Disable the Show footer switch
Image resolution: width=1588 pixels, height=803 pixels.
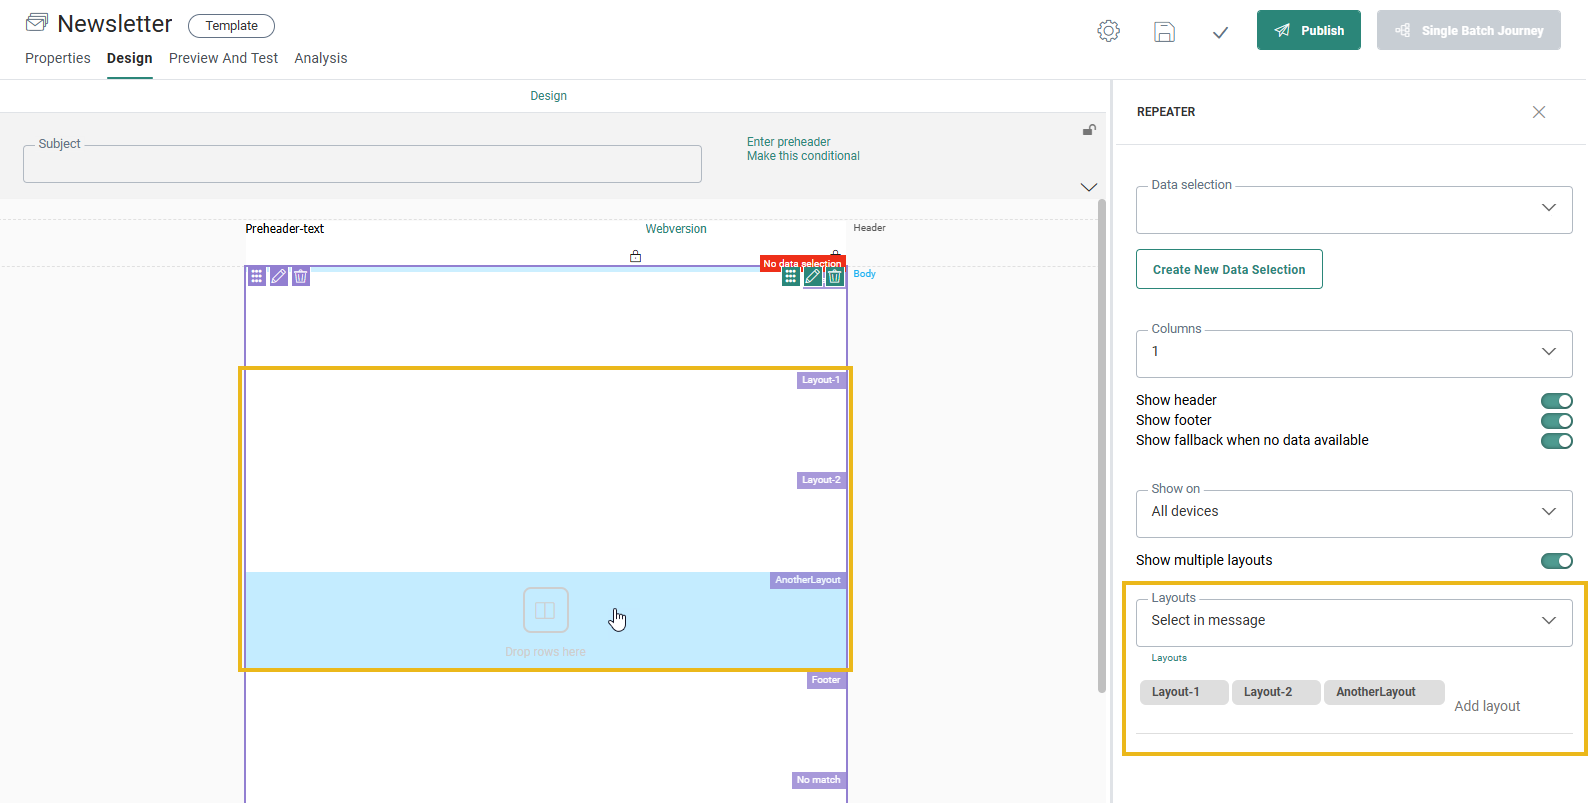[1556, 421]
